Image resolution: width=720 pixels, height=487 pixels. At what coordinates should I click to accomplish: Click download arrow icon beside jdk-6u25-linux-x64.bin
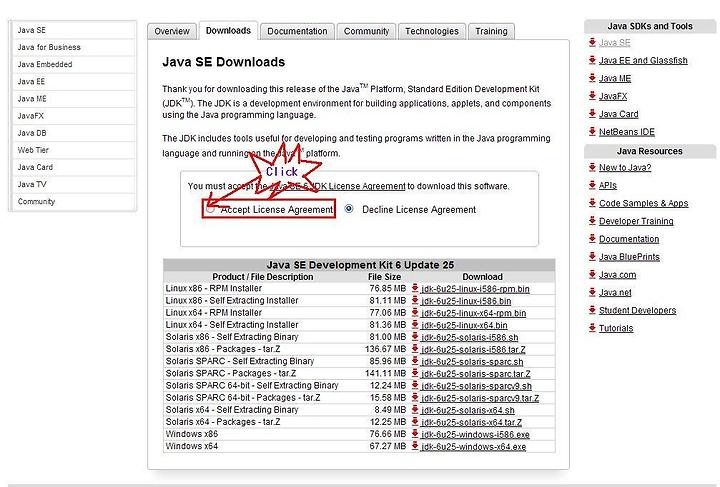415,325
